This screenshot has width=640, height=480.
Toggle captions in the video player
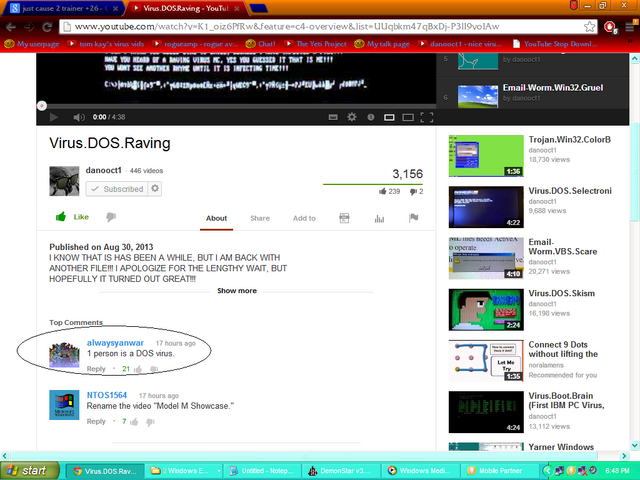point(333,118)
